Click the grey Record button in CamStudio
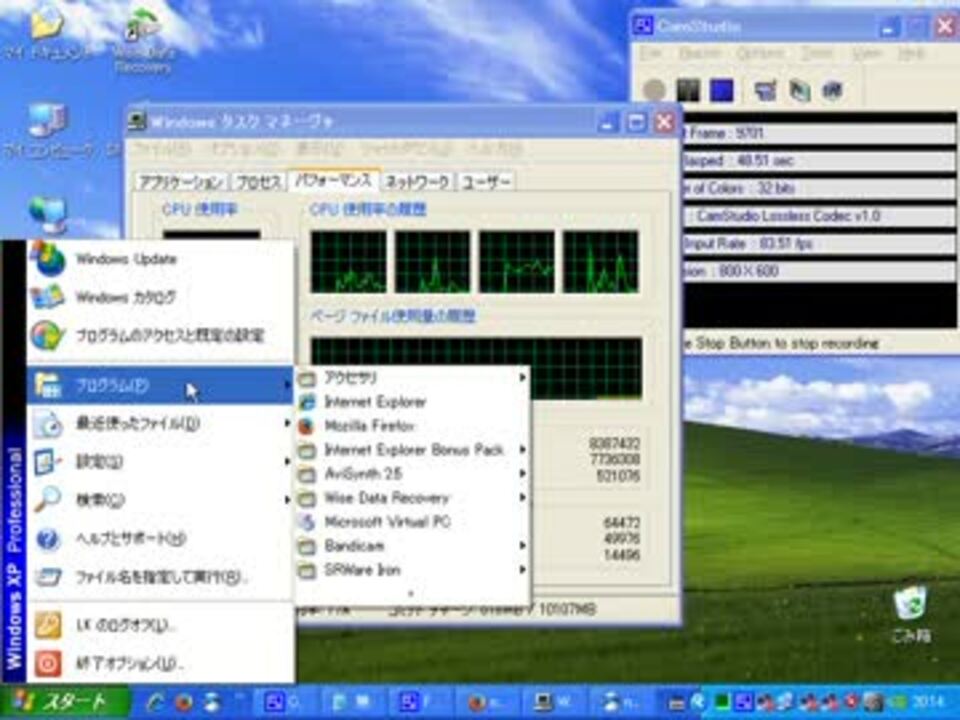960x720 pixels. [x=654, y=90]
